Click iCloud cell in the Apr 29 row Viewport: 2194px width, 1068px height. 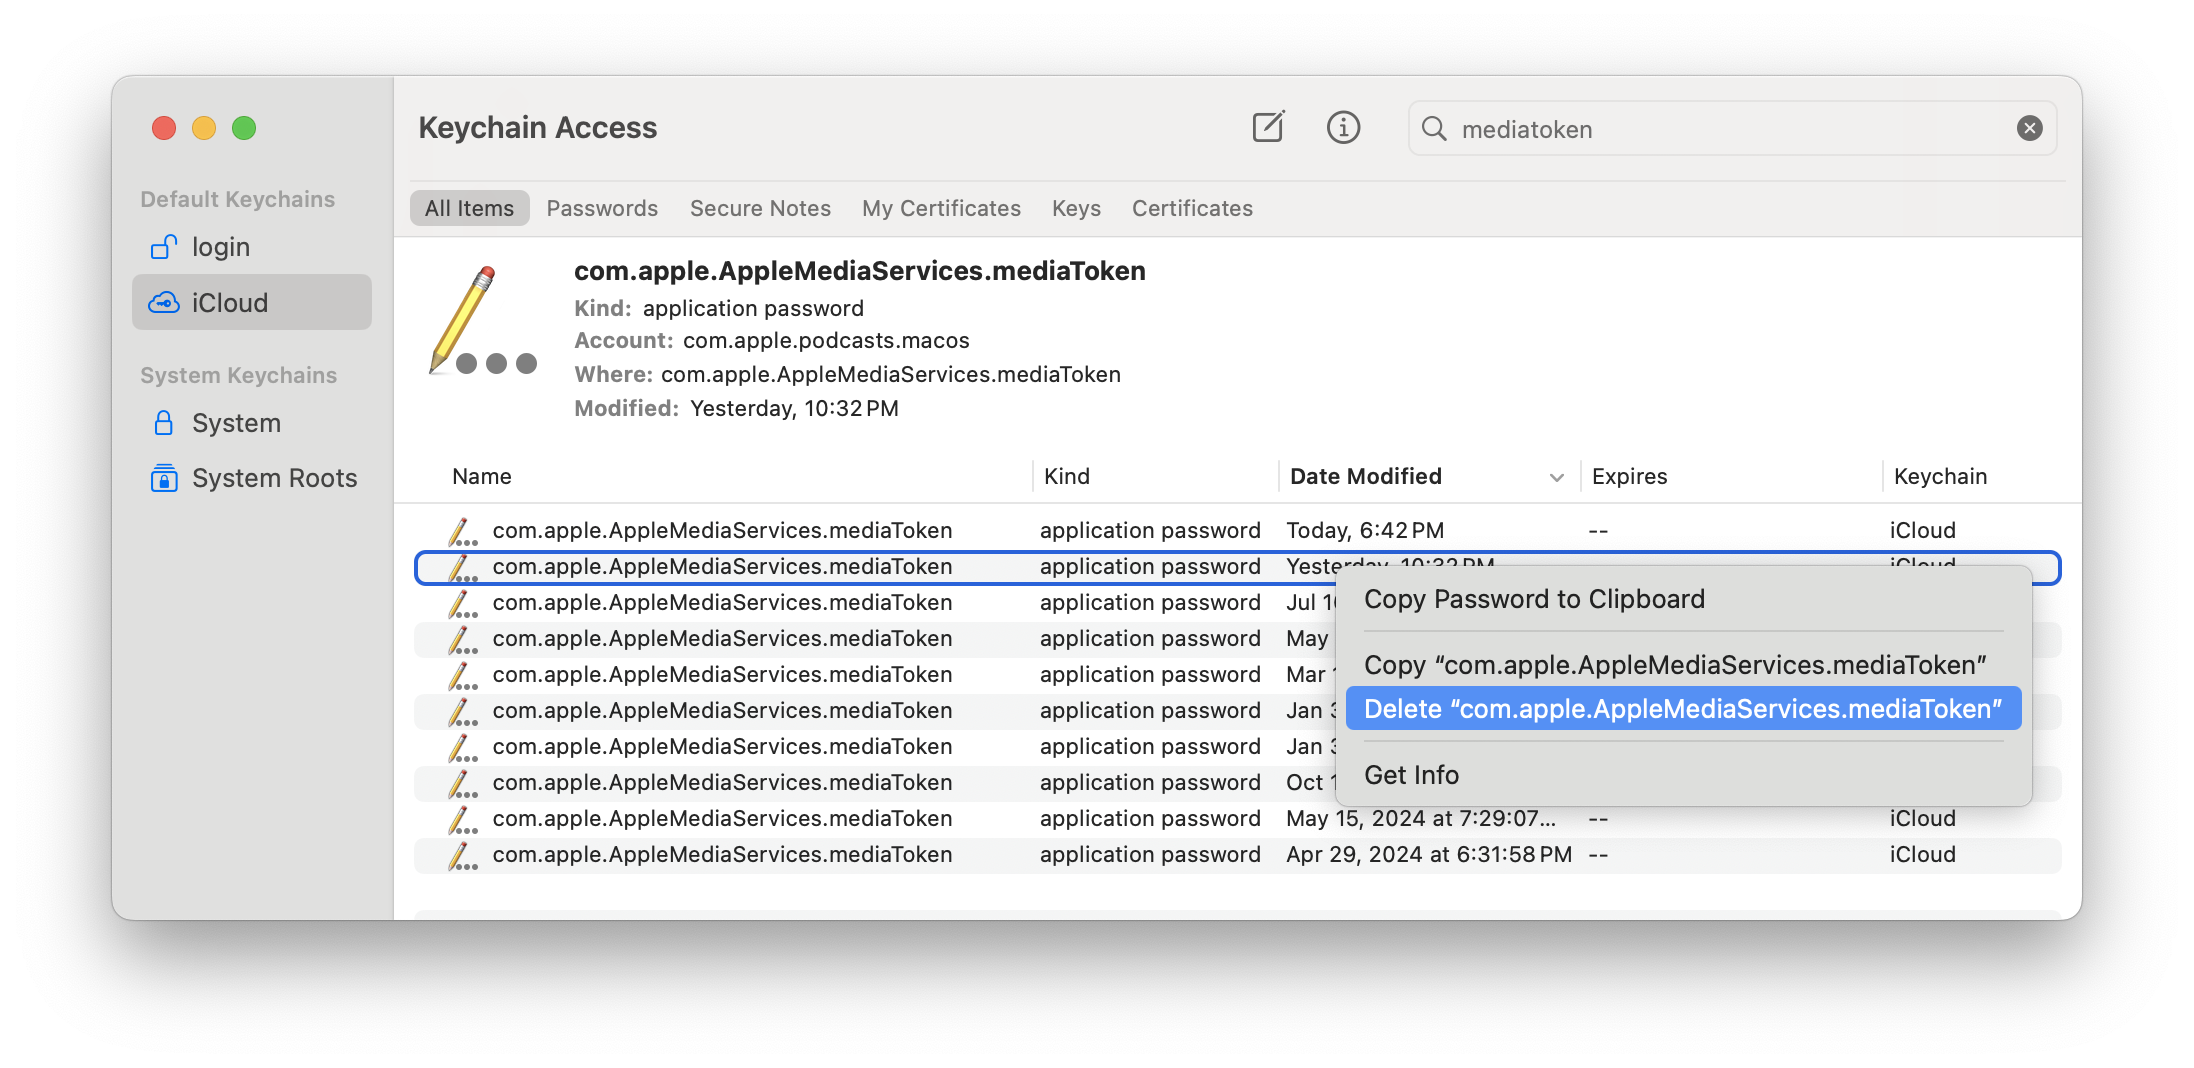[1922, 854]
